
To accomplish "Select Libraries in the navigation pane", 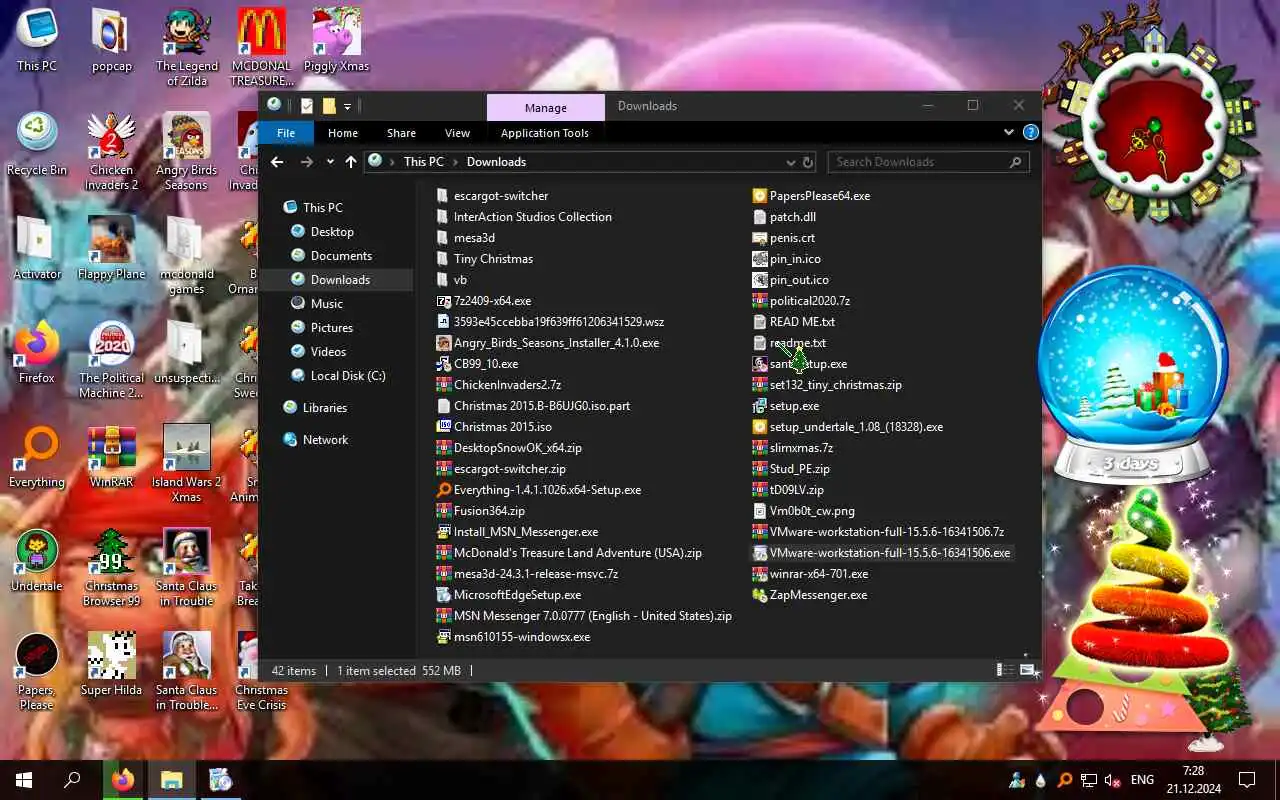I will coord(324,407).
